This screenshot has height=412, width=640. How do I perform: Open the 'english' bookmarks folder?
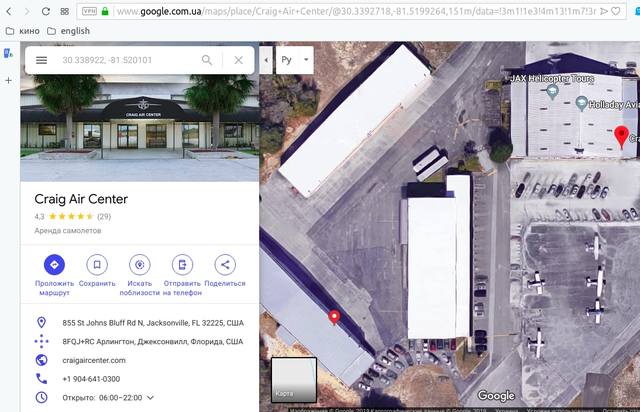[69, 31]
